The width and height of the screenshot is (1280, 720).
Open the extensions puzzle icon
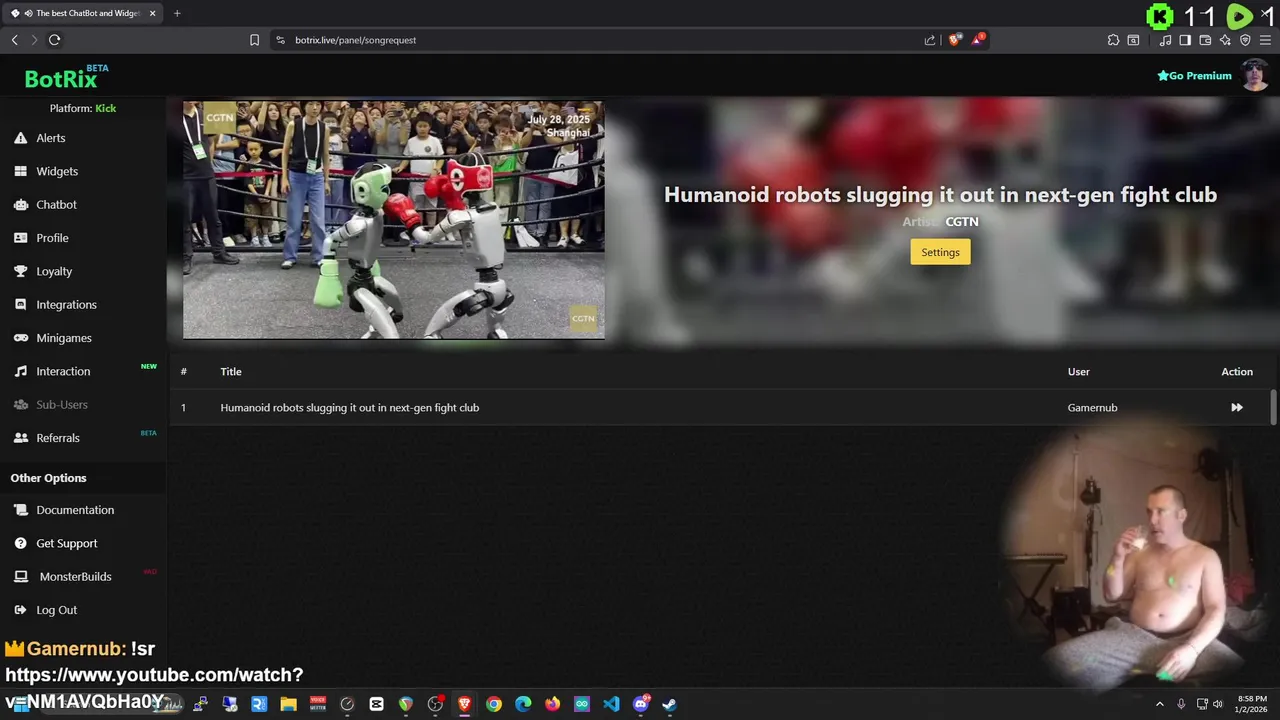(1113, 40)
